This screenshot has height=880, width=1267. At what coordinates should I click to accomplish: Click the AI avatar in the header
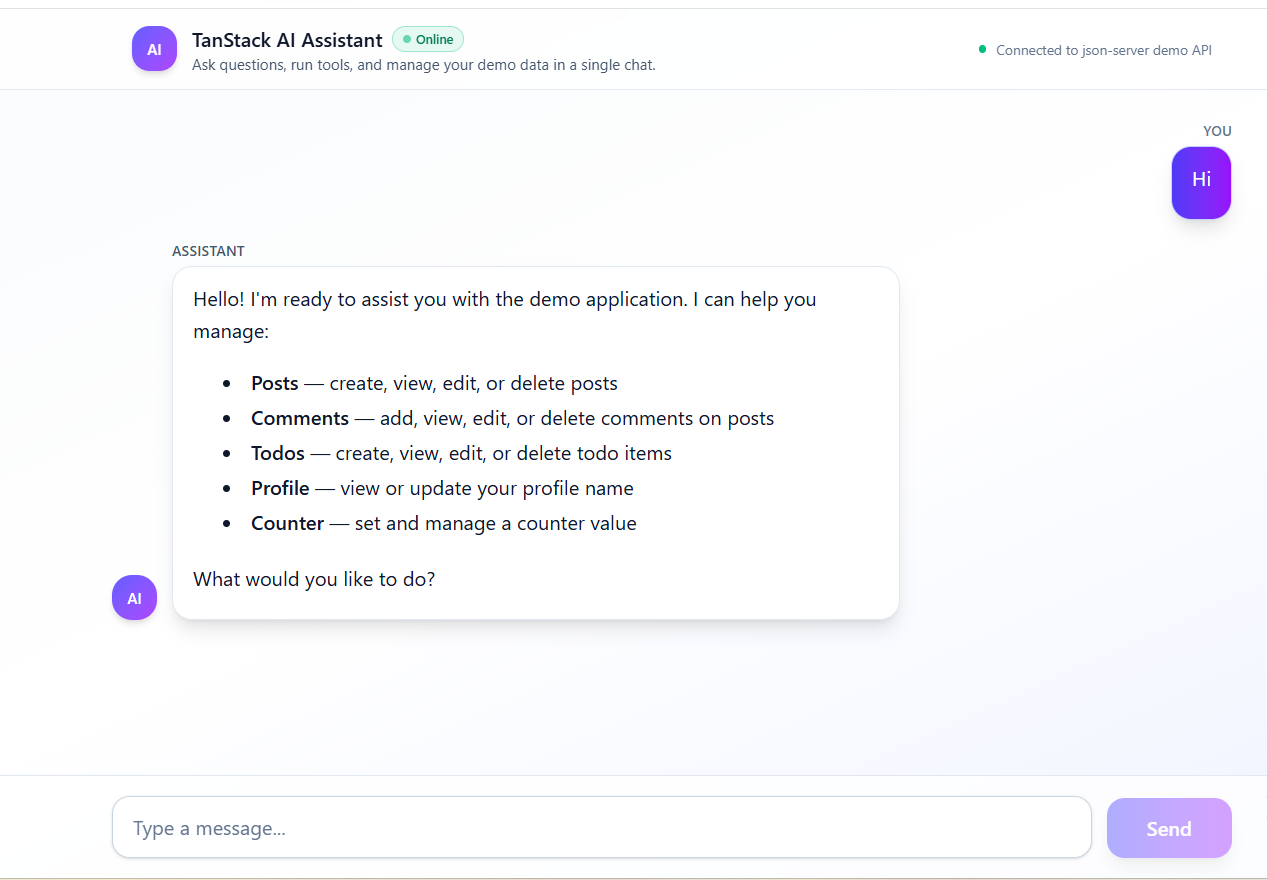[154, 48]
